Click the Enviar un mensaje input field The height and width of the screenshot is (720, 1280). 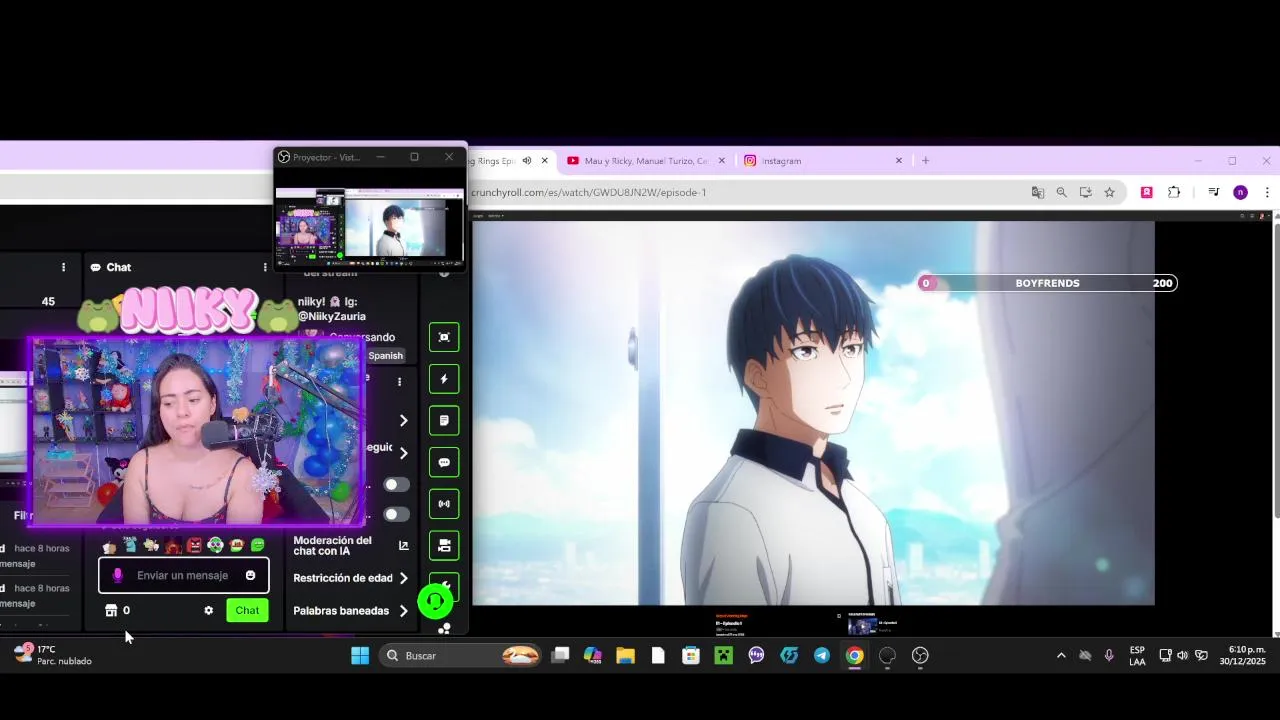pos(183,575)
